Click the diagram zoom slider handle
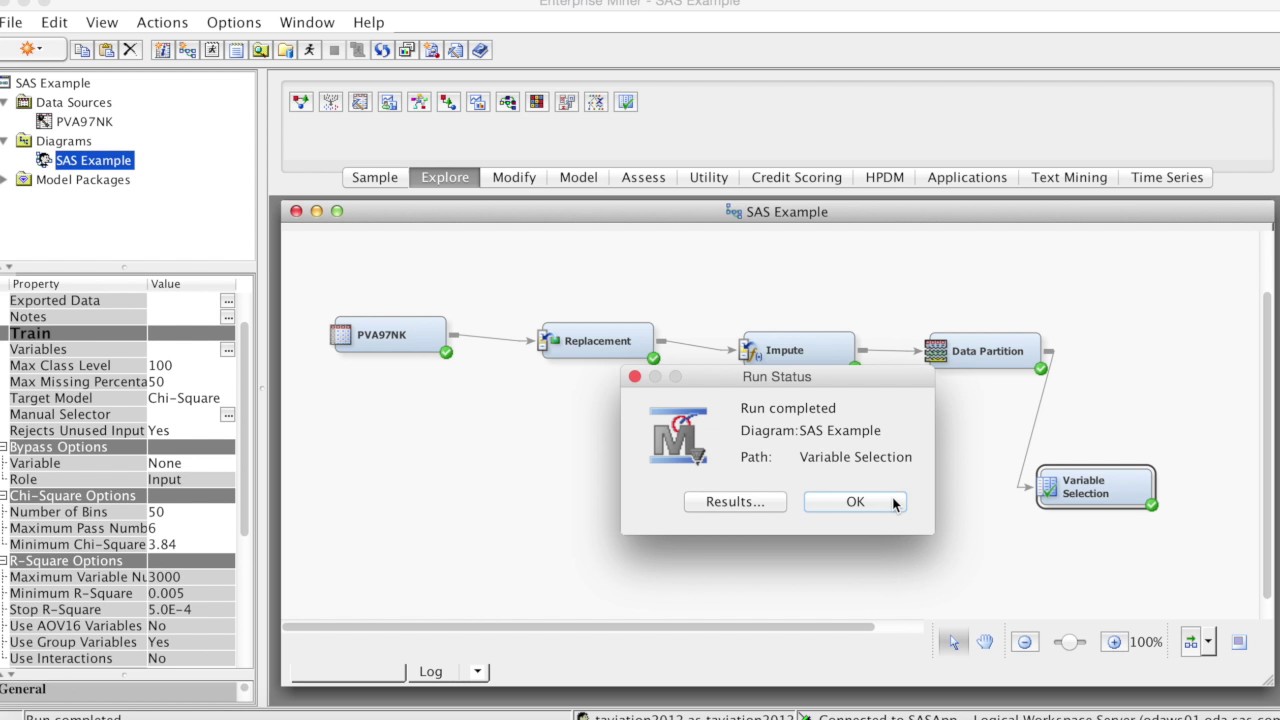Viewport: 1280px width, 720px height. pos(1069,642)
